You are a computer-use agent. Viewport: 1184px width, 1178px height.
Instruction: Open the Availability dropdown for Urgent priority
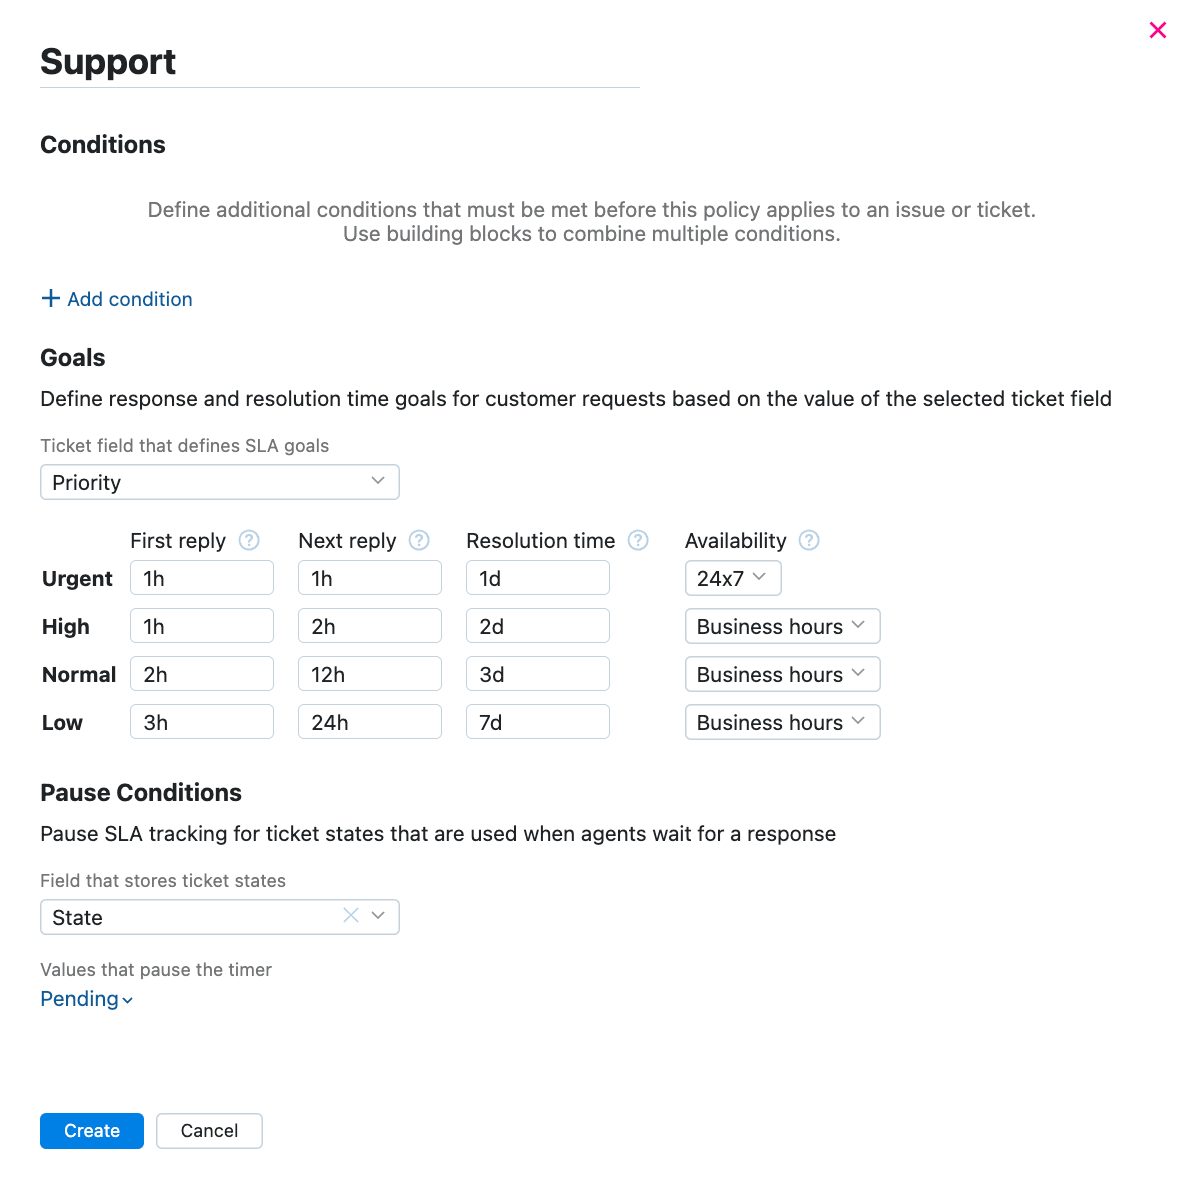pyautogui.click(x=733, y=578)
